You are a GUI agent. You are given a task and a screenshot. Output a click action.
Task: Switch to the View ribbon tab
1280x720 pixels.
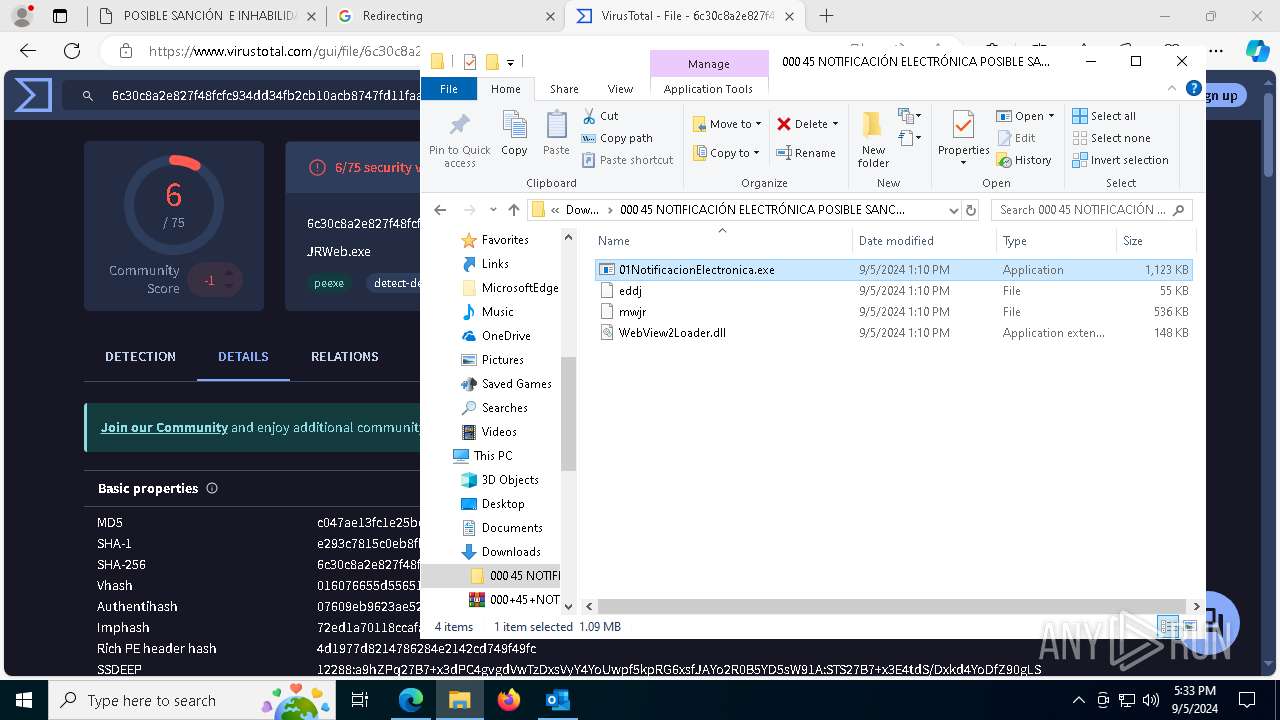click(x=620, y=89)
